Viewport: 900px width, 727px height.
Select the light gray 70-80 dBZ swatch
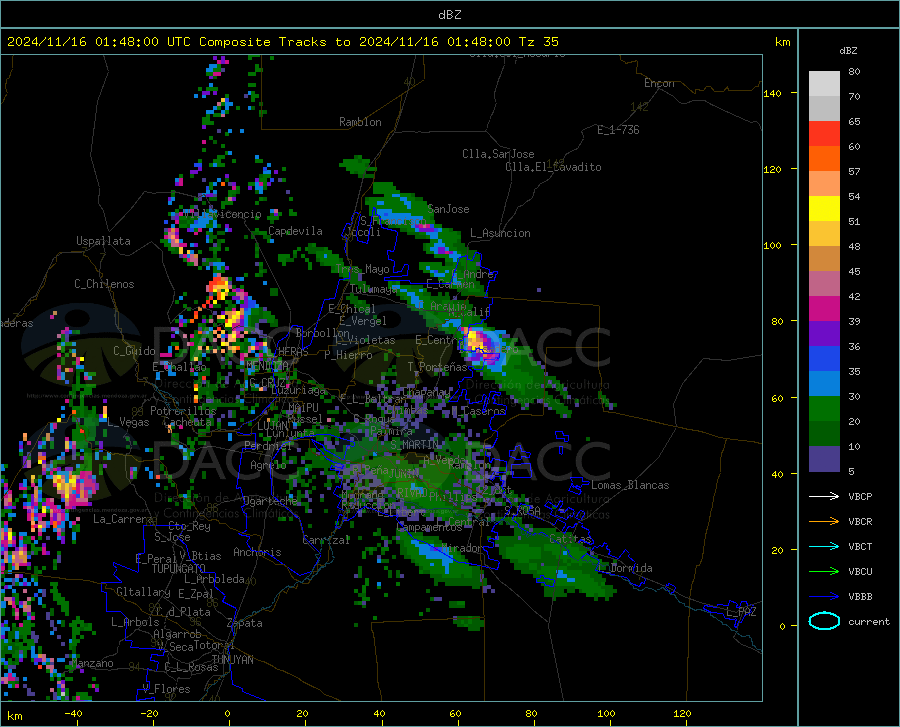pyautogui.click(x=824, y=84)
